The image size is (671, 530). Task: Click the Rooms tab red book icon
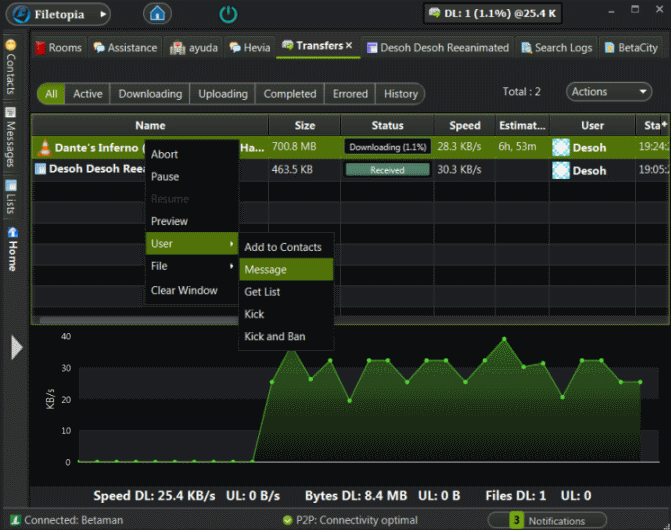tap(40, 47)
